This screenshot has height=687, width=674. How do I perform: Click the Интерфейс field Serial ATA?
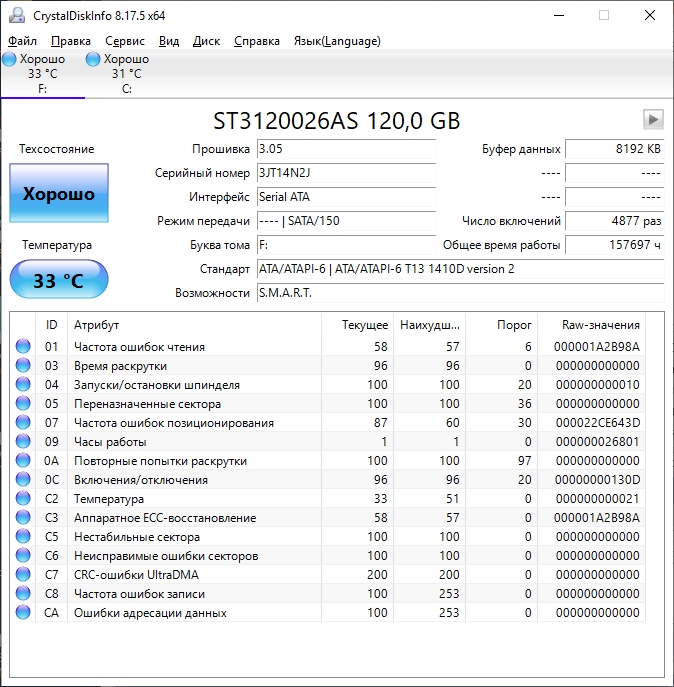(346, 197)
